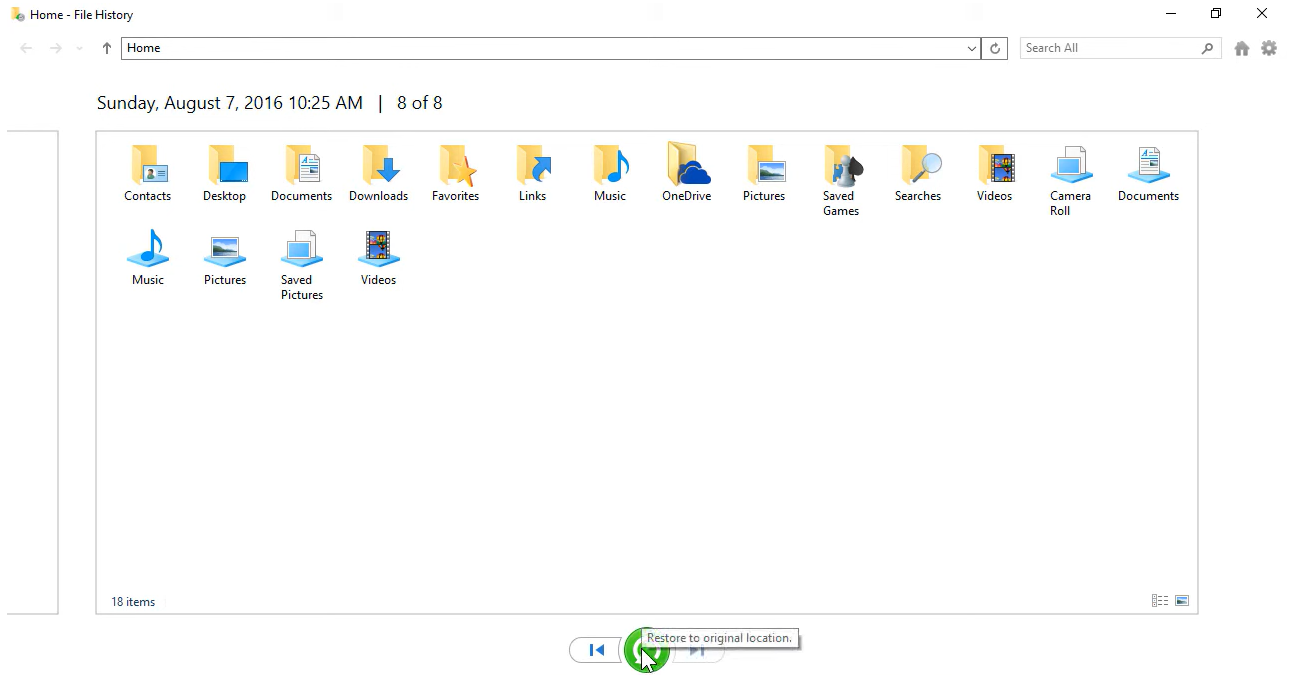Select the Camera Roll library

coord(1070,181)
